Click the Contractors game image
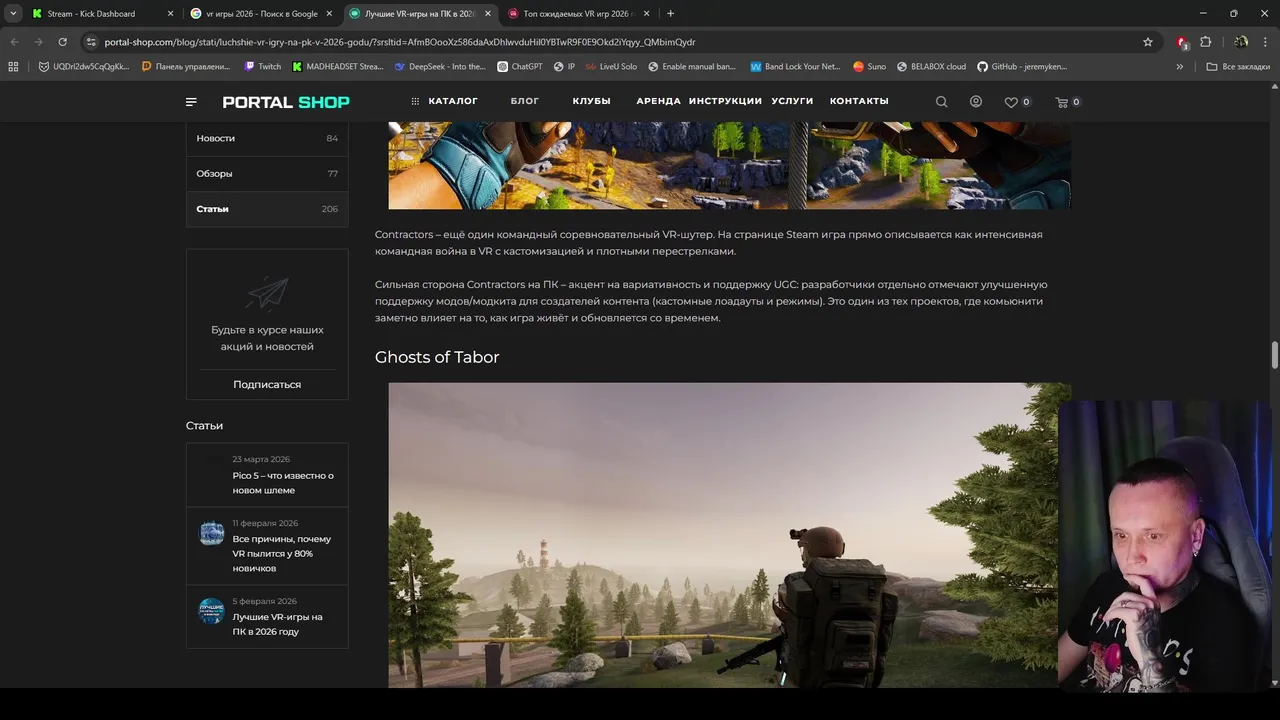Screen dimensions: 1280x720 point(729,165)
